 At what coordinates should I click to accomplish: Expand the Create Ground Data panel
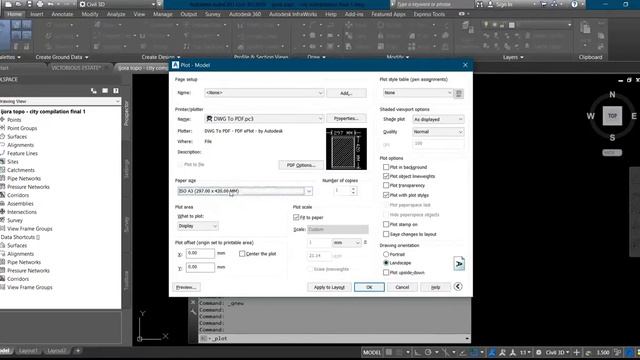(62, 57)
